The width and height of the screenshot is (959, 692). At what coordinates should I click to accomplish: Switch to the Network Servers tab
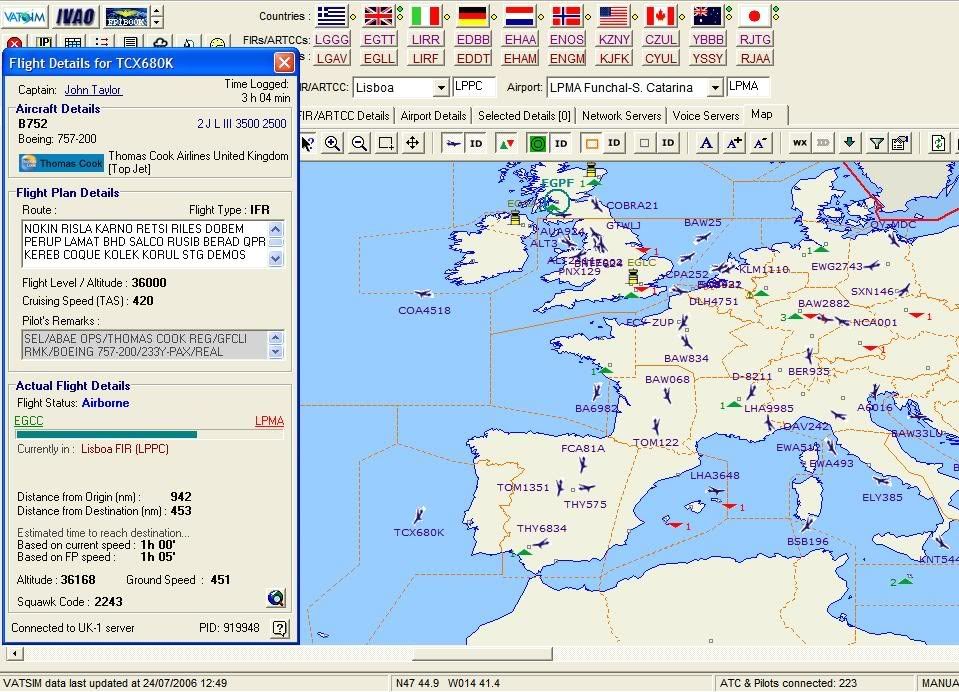click(621, 116)
